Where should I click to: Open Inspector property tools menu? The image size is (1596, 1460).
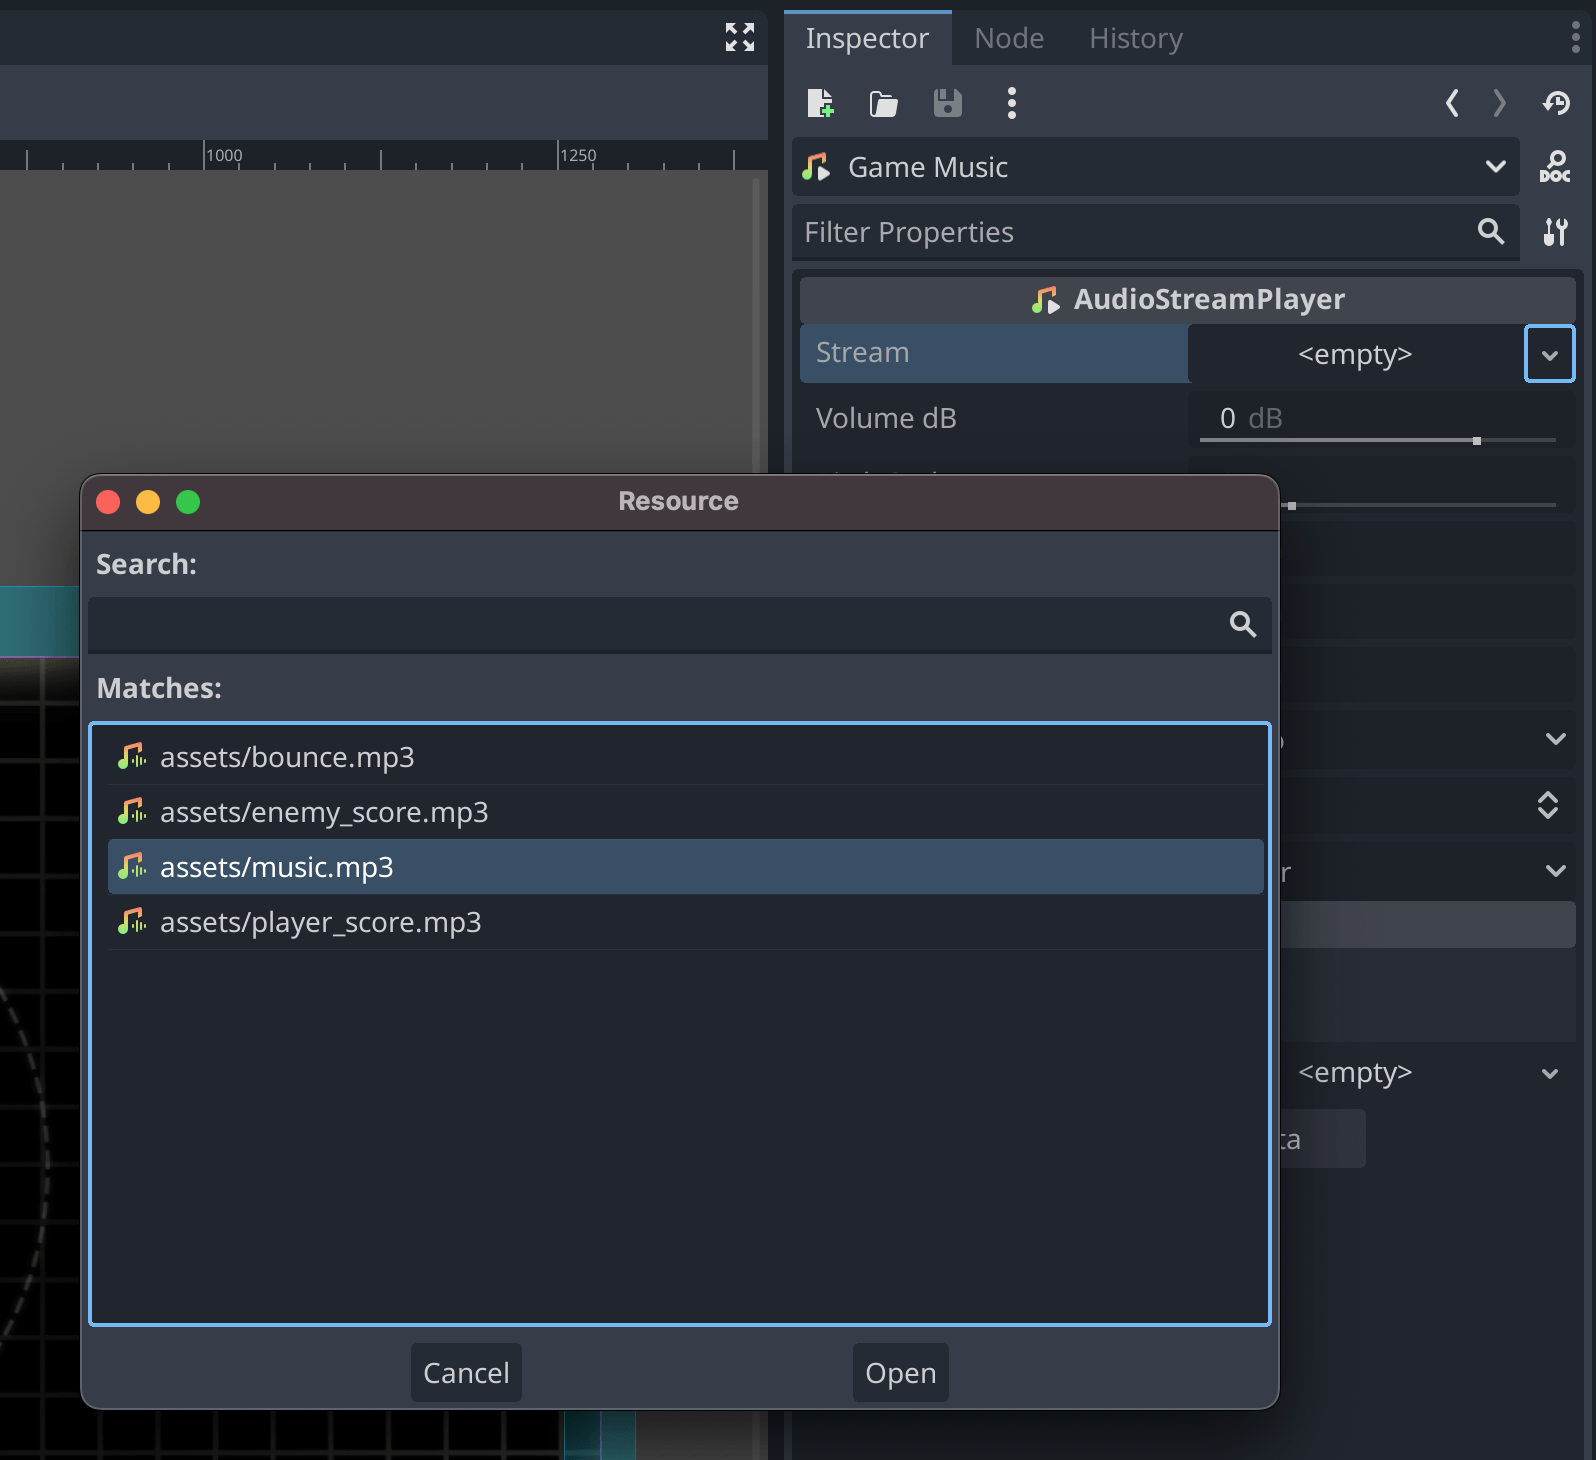1555,232
